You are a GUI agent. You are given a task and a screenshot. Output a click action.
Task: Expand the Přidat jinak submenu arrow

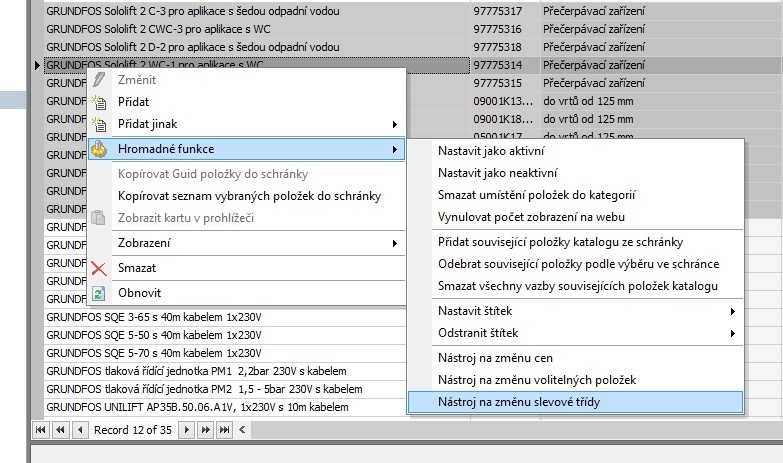click(x=394, y=124)
